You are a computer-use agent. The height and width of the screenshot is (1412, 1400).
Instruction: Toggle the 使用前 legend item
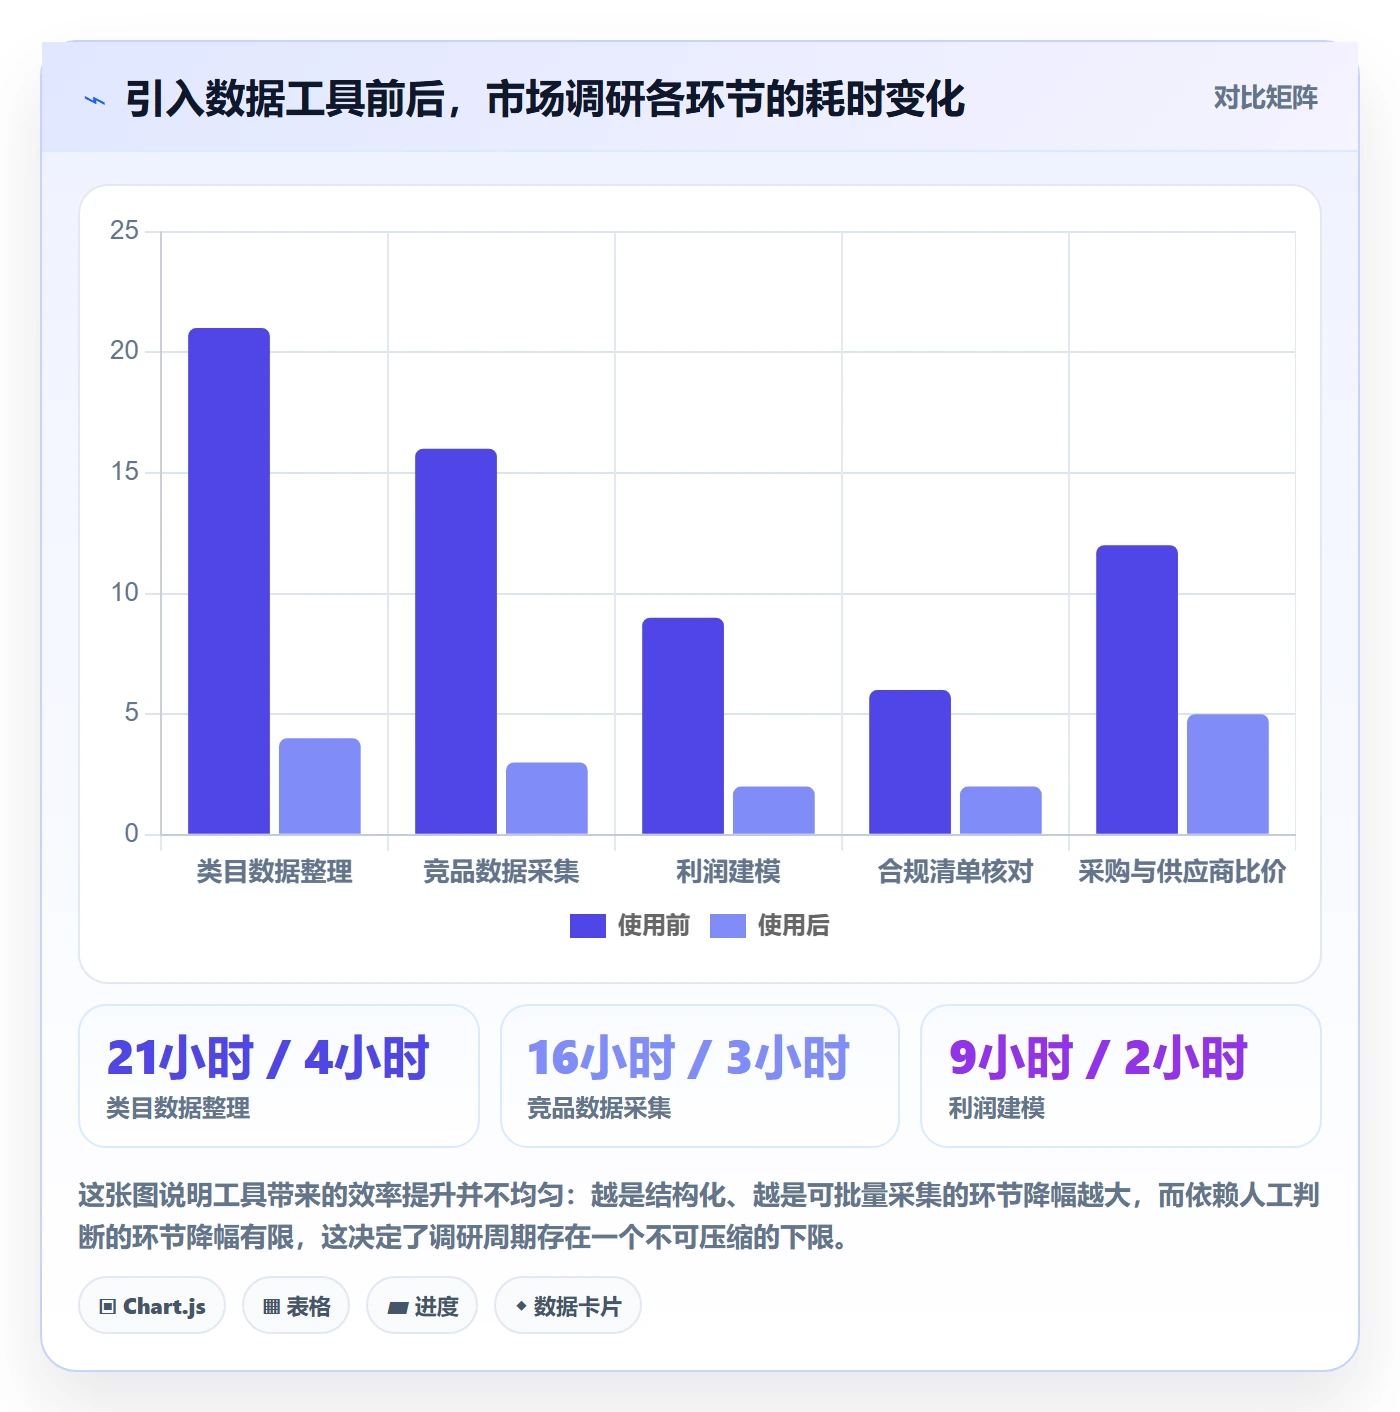coord(630,926)
